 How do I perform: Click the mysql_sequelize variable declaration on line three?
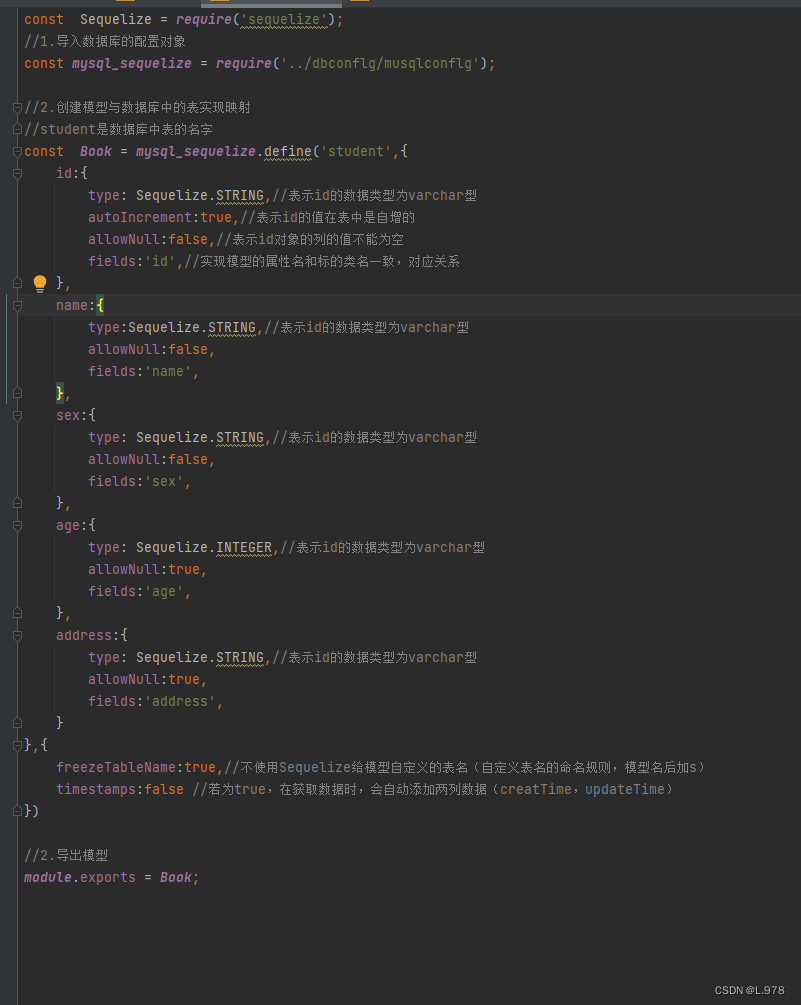[x=131, y=63]
